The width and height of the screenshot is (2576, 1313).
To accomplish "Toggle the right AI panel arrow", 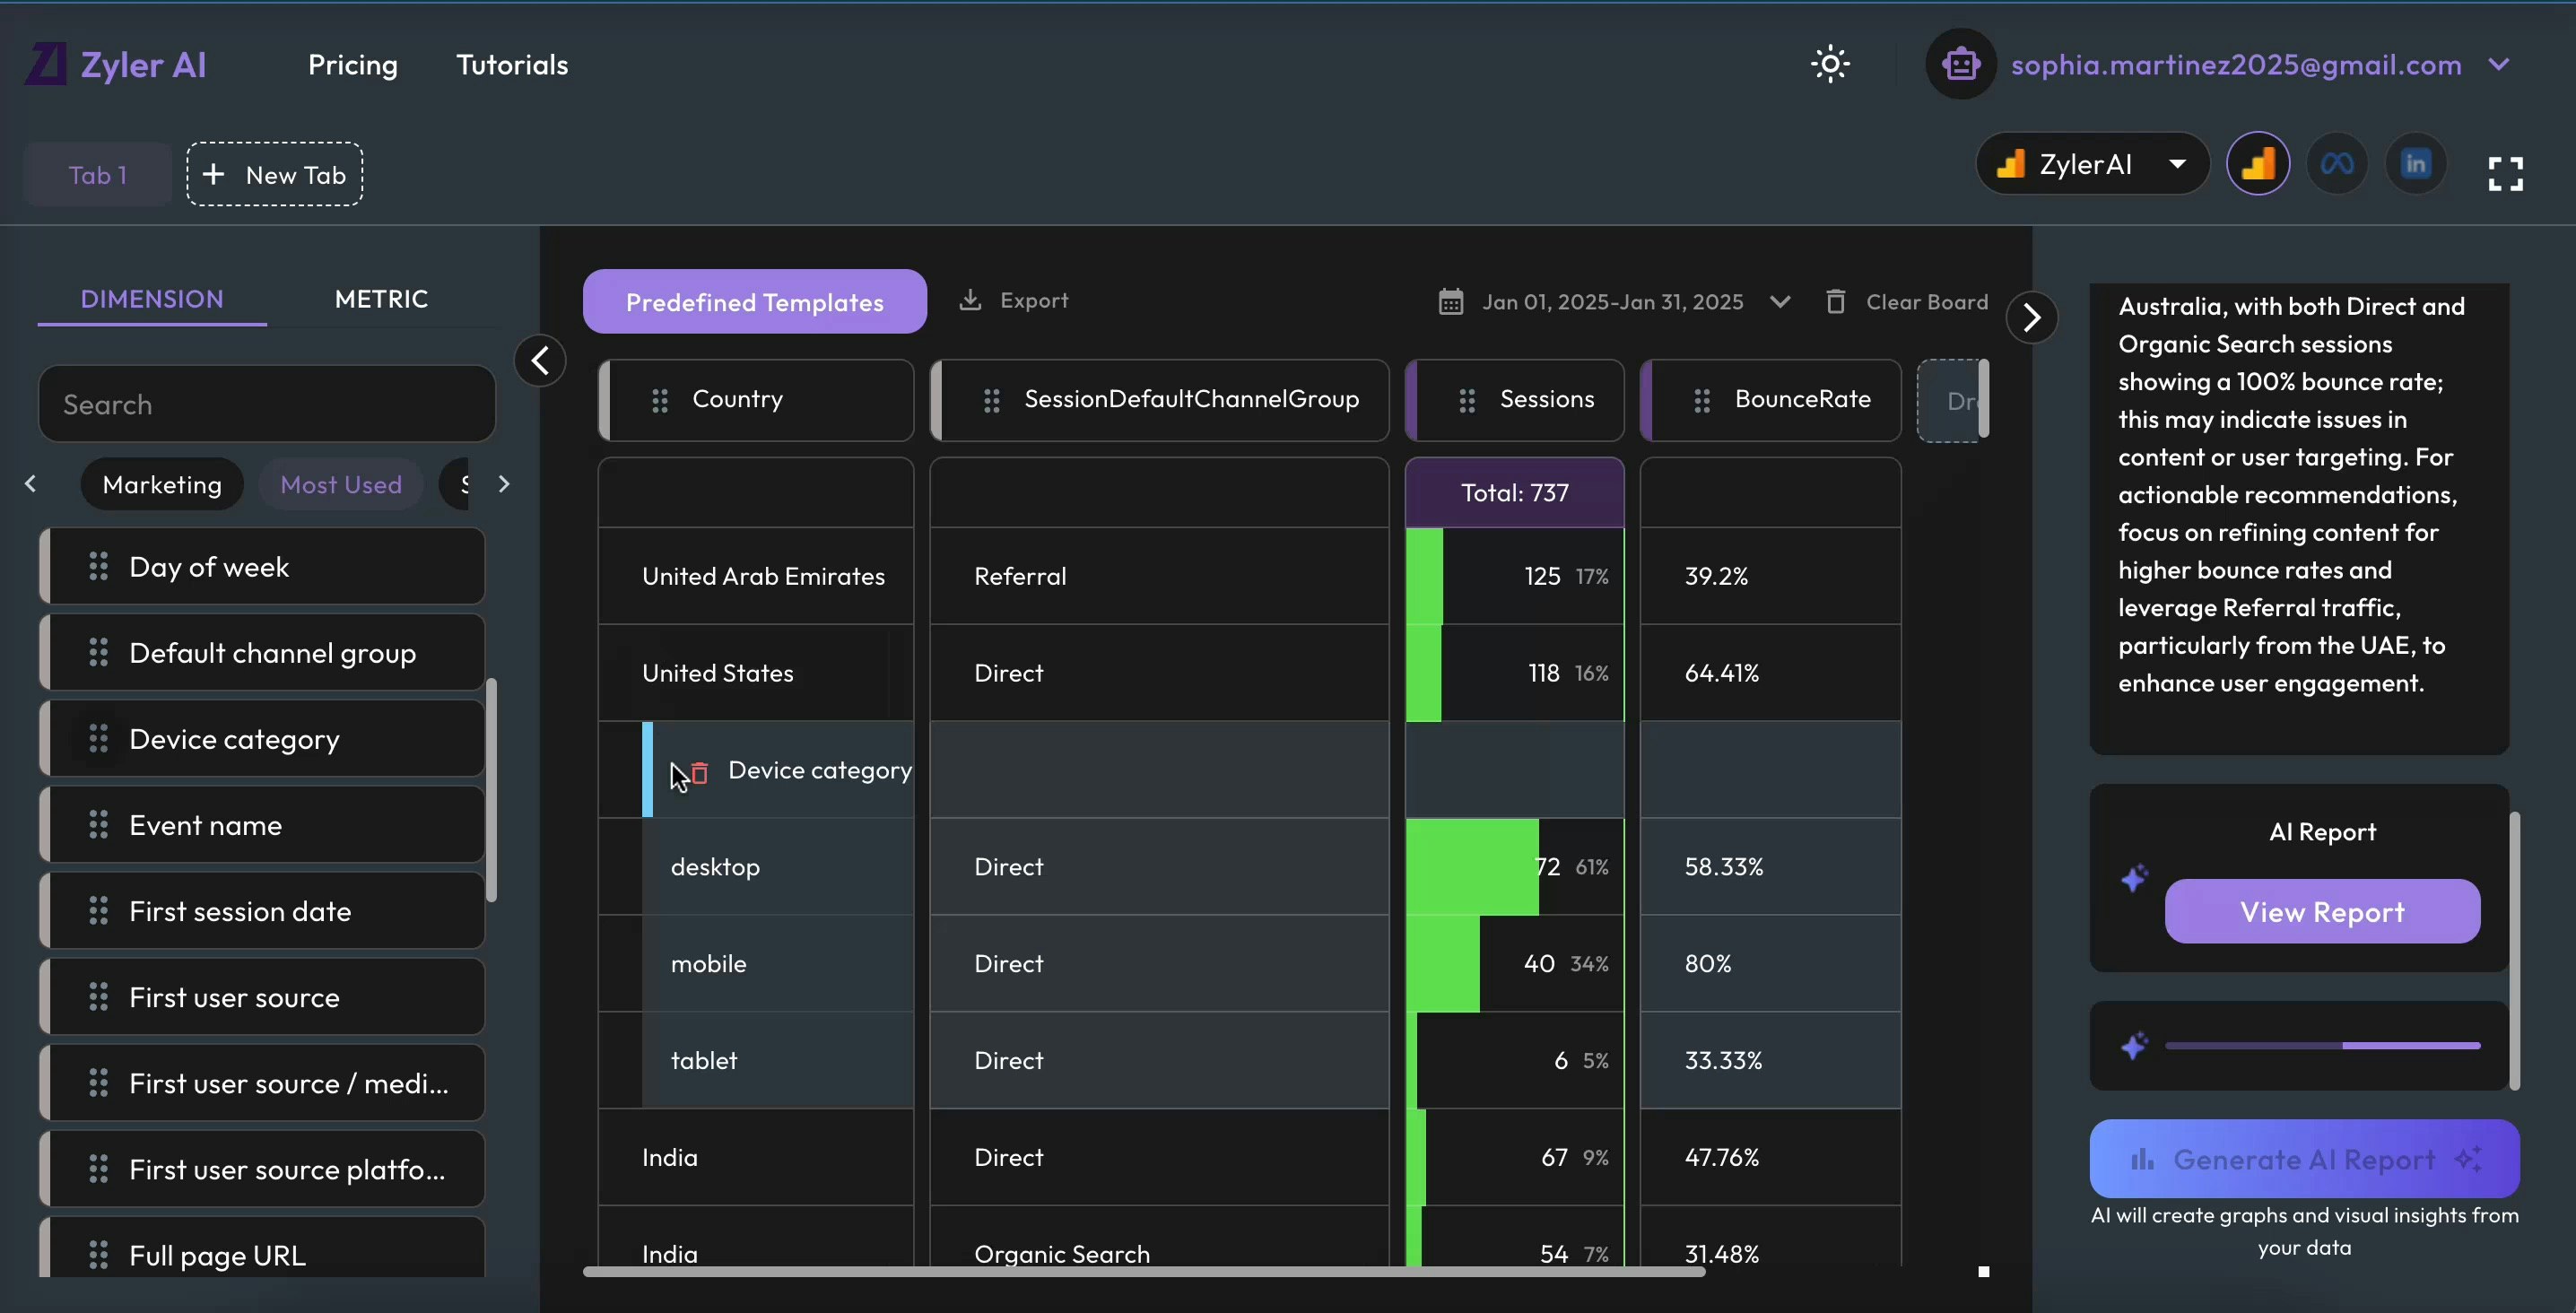I will [x=2031, y=318].
